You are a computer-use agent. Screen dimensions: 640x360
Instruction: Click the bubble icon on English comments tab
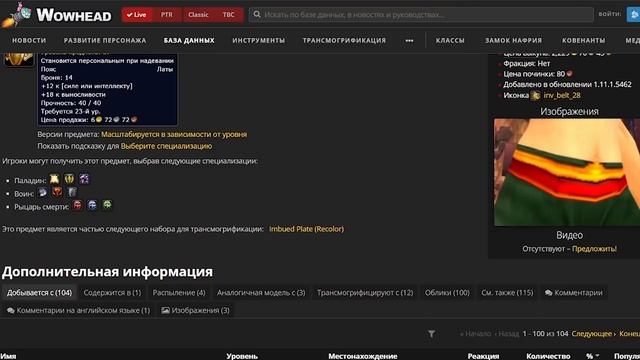click(11, 311)
